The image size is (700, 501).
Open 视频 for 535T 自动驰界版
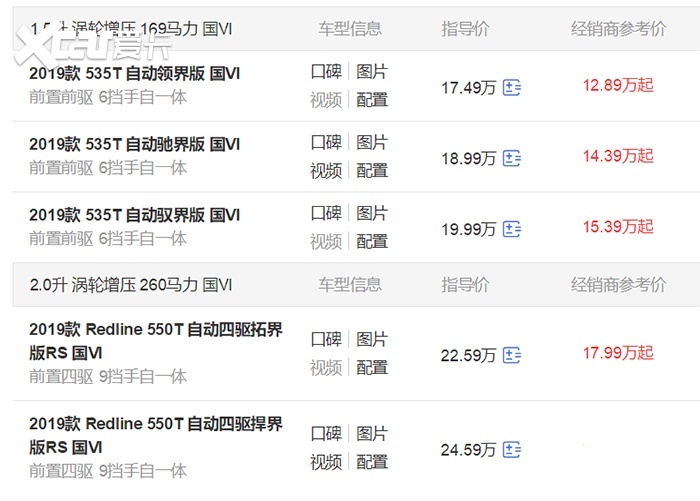[326, 170]
